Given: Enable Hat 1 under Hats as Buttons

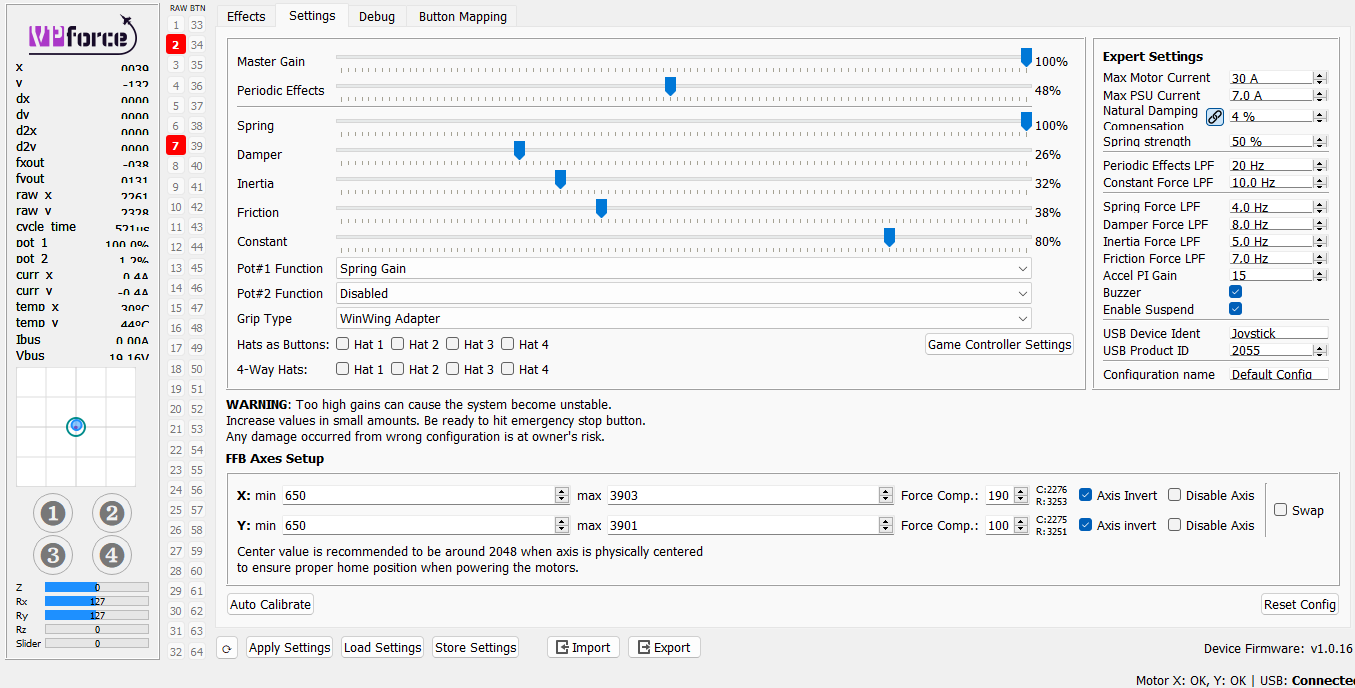Looking at the screenshot, I should (x=343, y=344).
